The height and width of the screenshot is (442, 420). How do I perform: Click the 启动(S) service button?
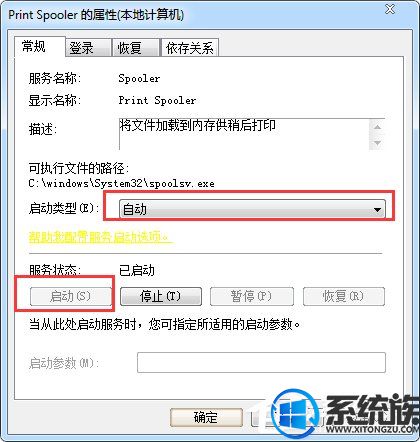[x=70, y=296]
